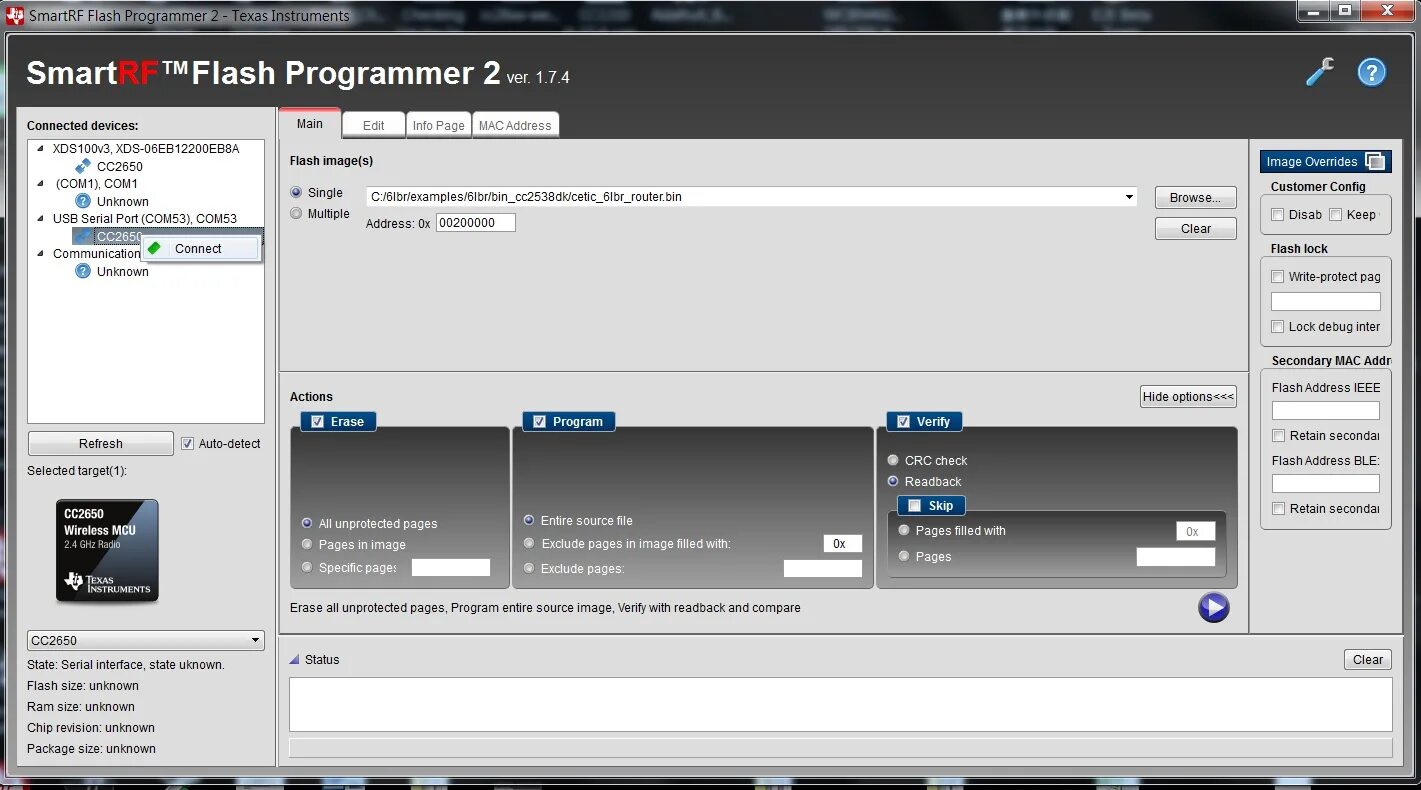Open the MAC Address tab
Viewport: 1421px width, 790px height.
click(x=515, y=125)
